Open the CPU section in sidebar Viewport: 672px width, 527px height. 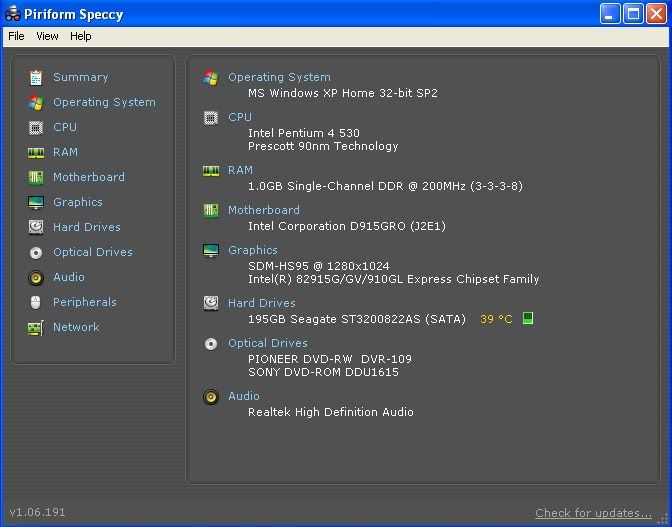coord(65,127)
